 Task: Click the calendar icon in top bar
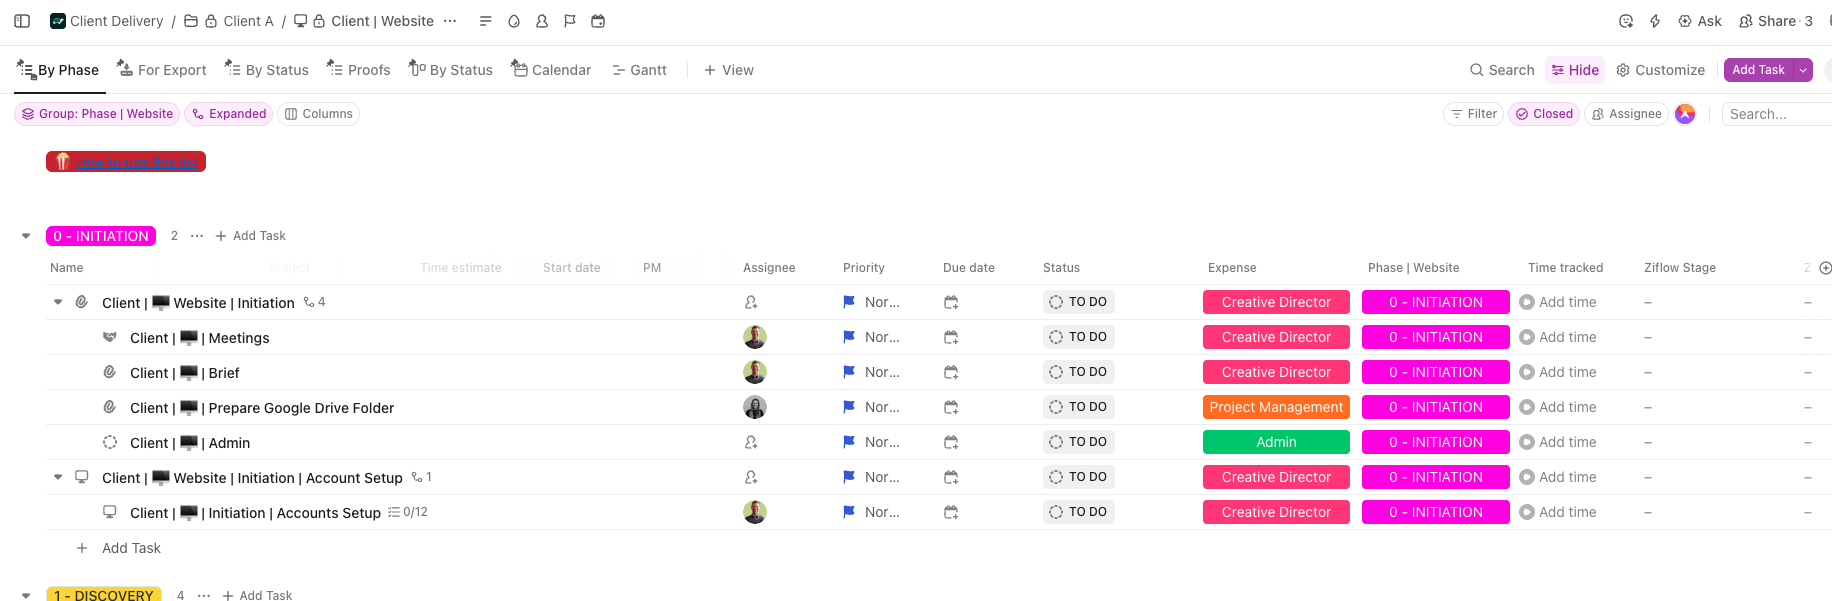click(x=598, y=21)
